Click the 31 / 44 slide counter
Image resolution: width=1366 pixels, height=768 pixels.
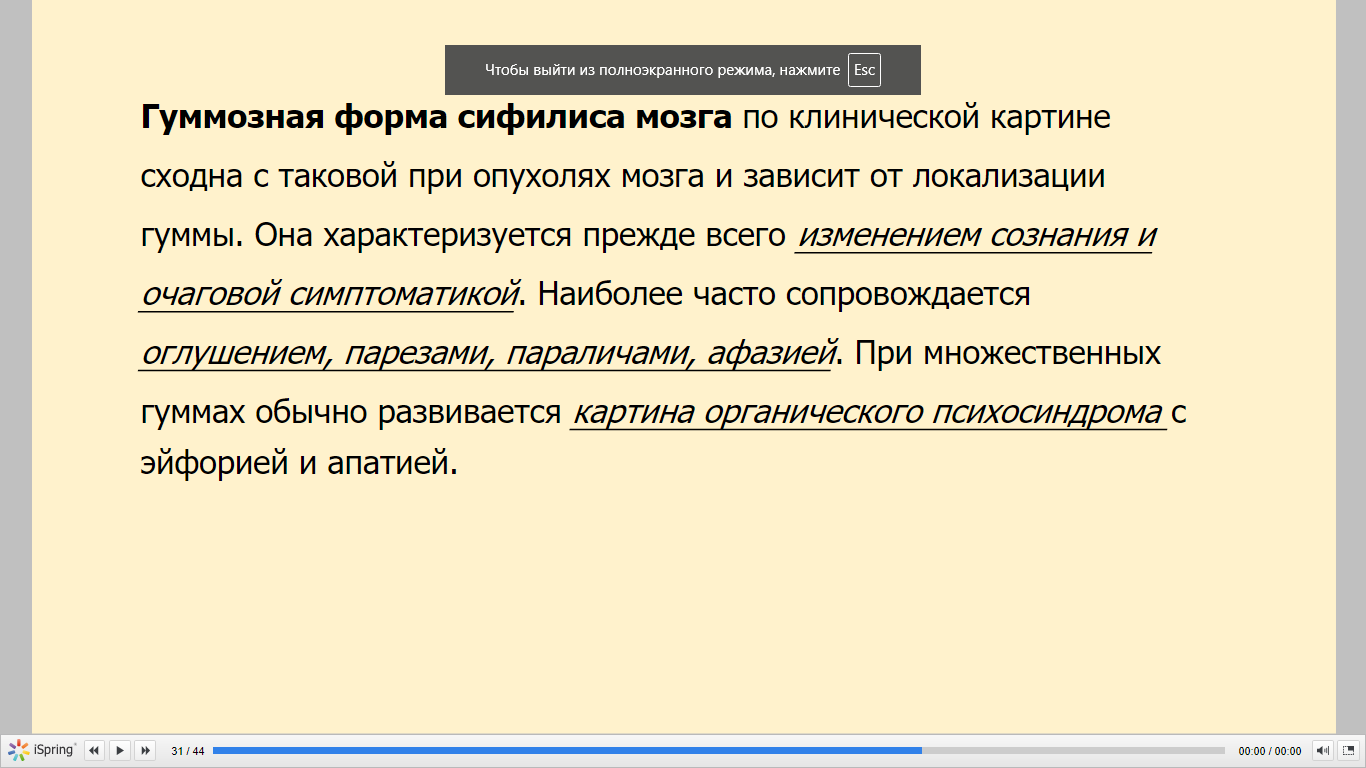pos(188,751)
